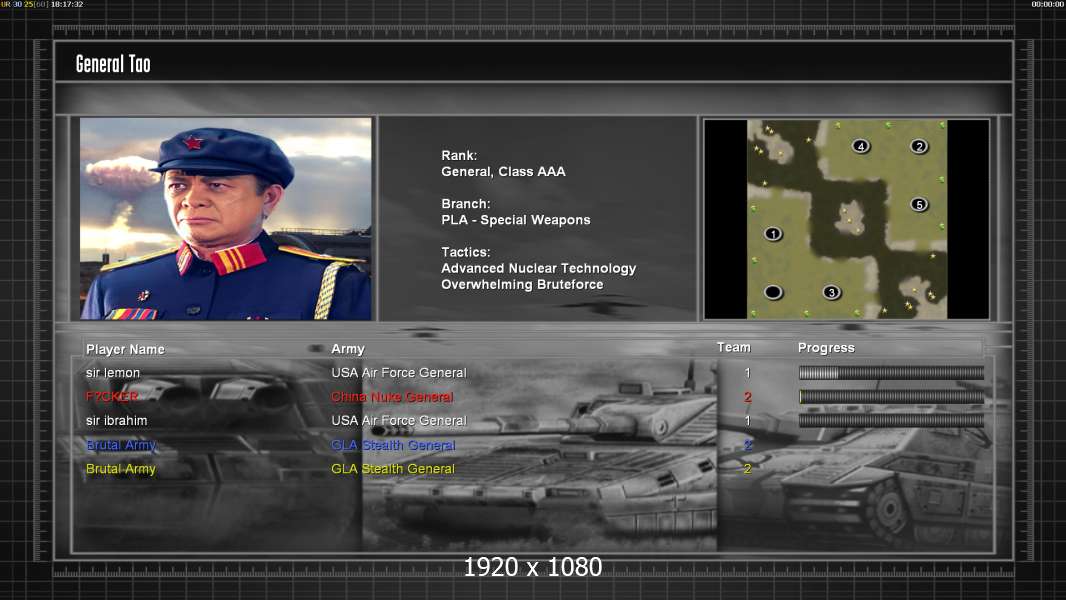Click the 1920 x 1080 resolution label
Image resolution: width=1066 pixels, height=600 pixels.
[x=532, y=567]
